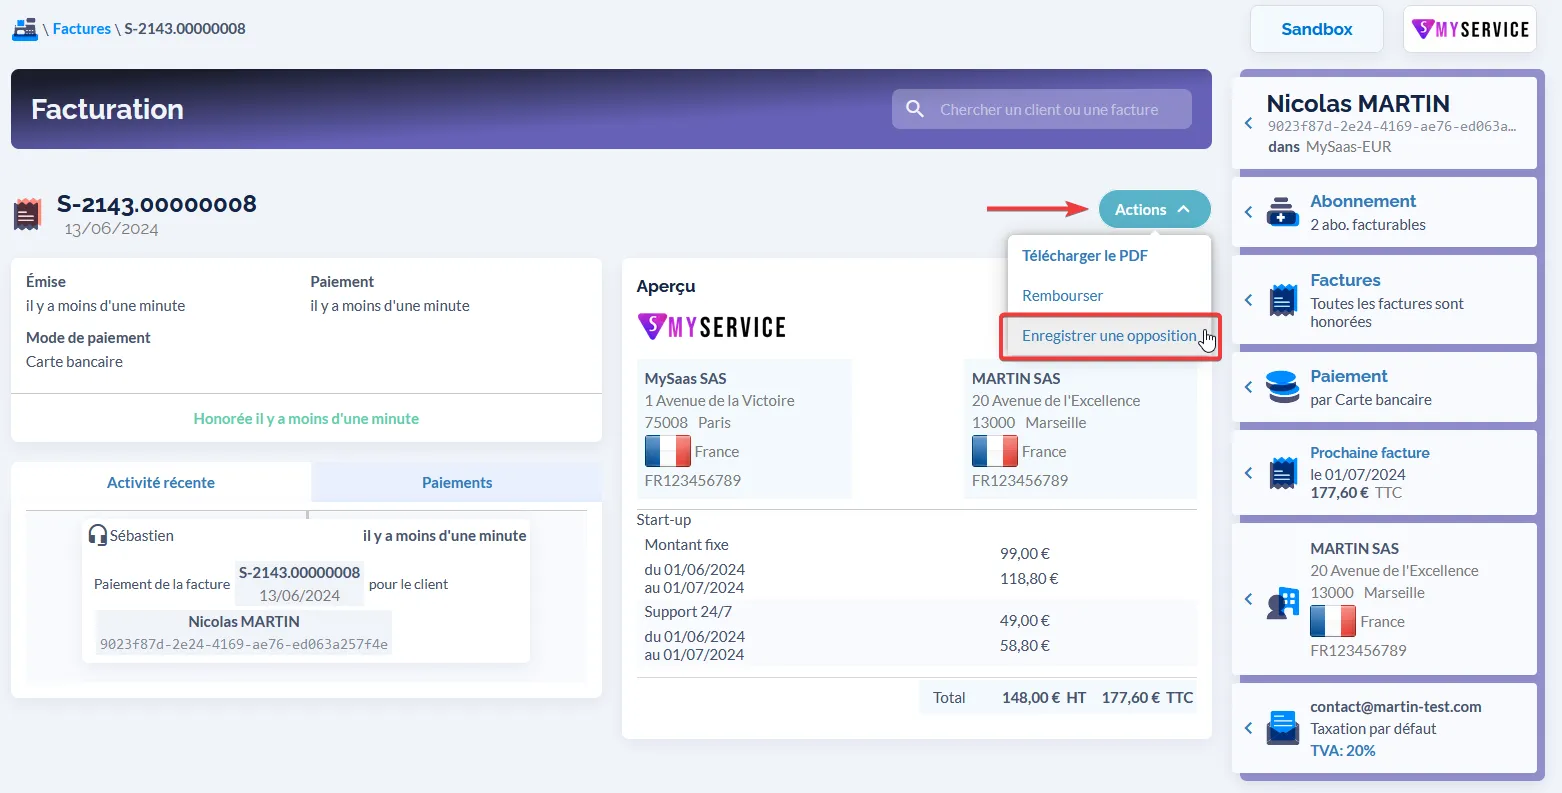
Task: Click the invoice receipt icon beside S-2143.00000008 heading
Action: tap(28, 214)
